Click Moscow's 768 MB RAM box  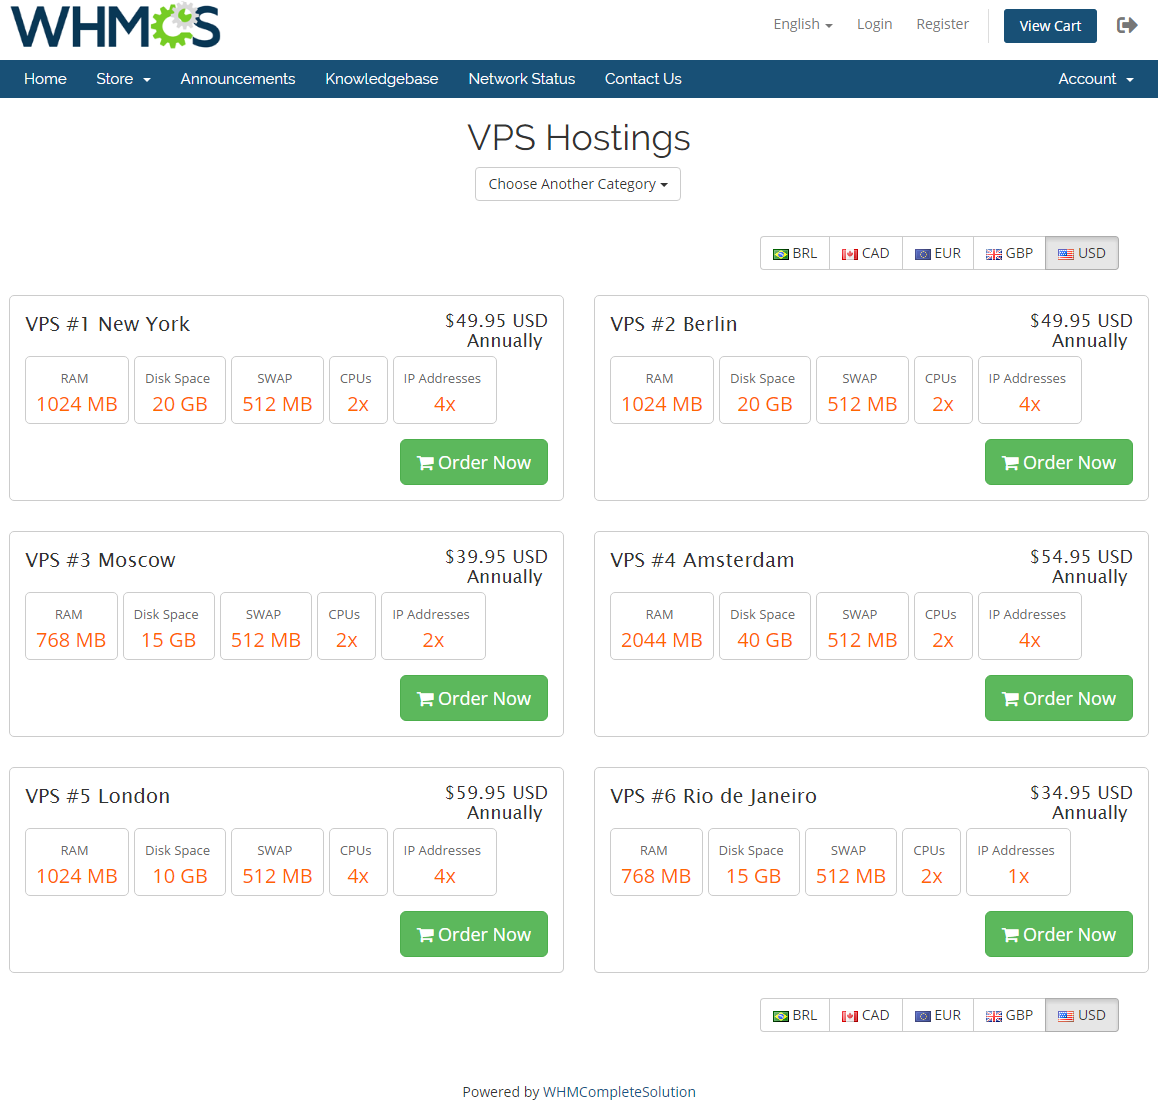[71, 626]
